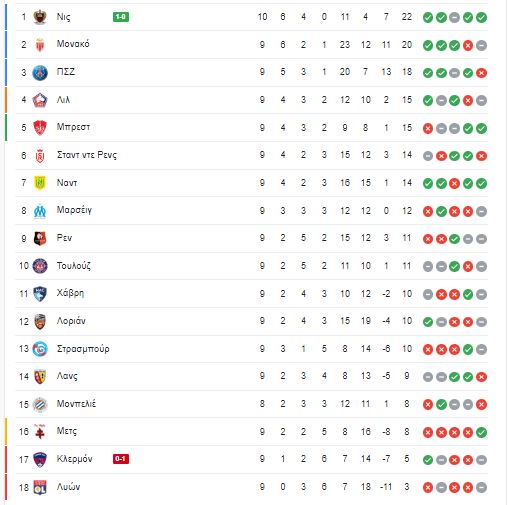This screenshot has height=505, width=508.
Task: Open the Monaco team logo
Action: click(x=40, y=45)
